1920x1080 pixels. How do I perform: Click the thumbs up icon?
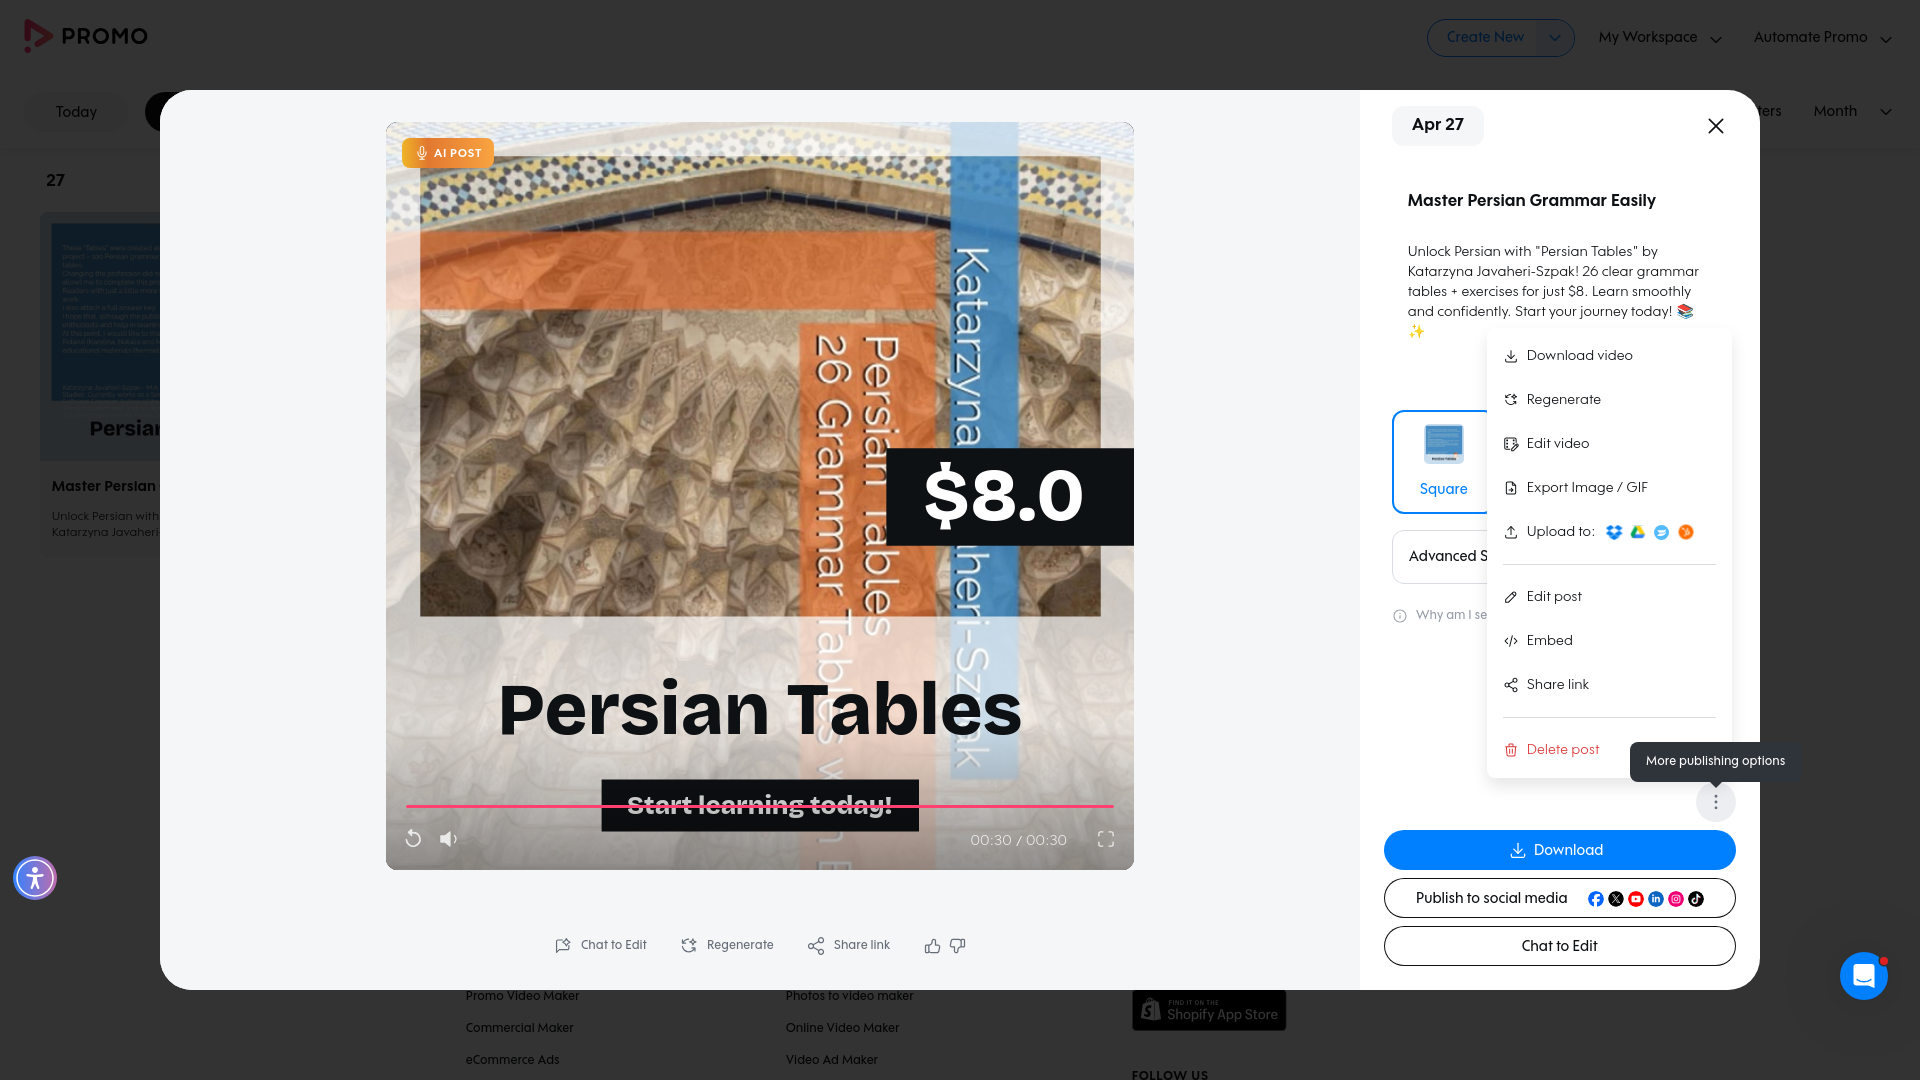[x=932, y=946]
